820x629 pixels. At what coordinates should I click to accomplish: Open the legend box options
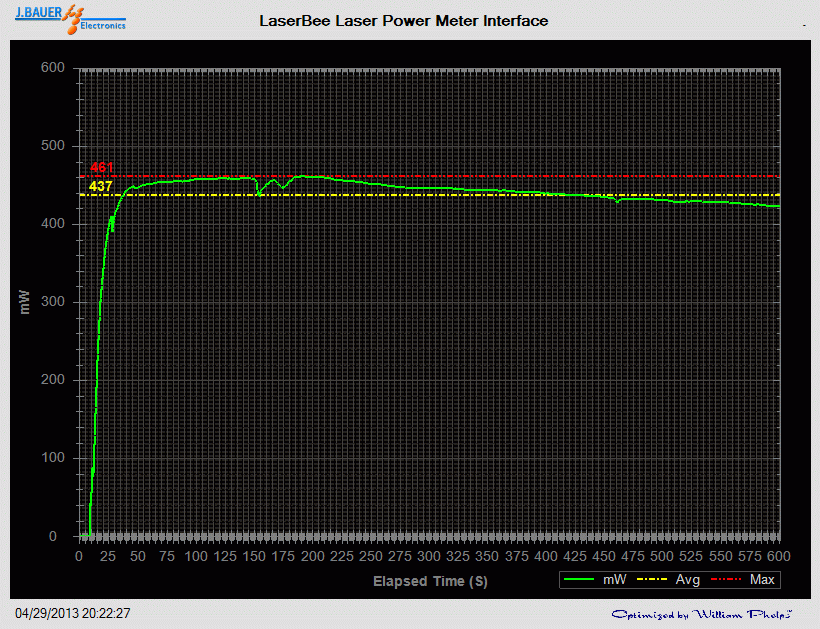coord(670,579)
